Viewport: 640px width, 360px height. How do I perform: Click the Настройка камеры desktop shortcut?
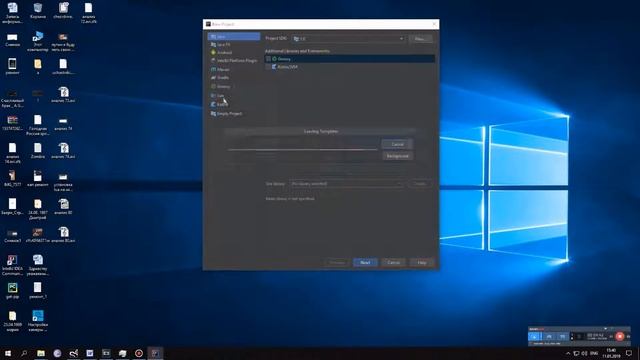point(38,320)
